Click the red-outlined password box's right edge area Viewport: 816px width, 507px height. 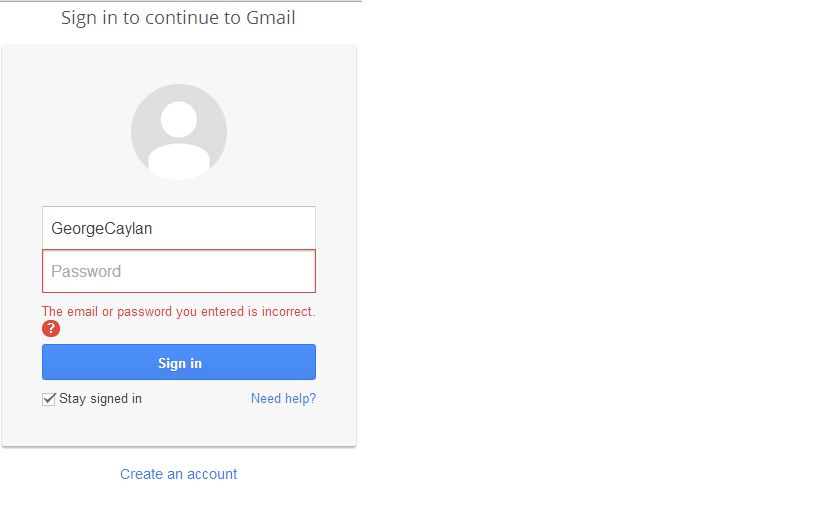click(x=300, y=271)
